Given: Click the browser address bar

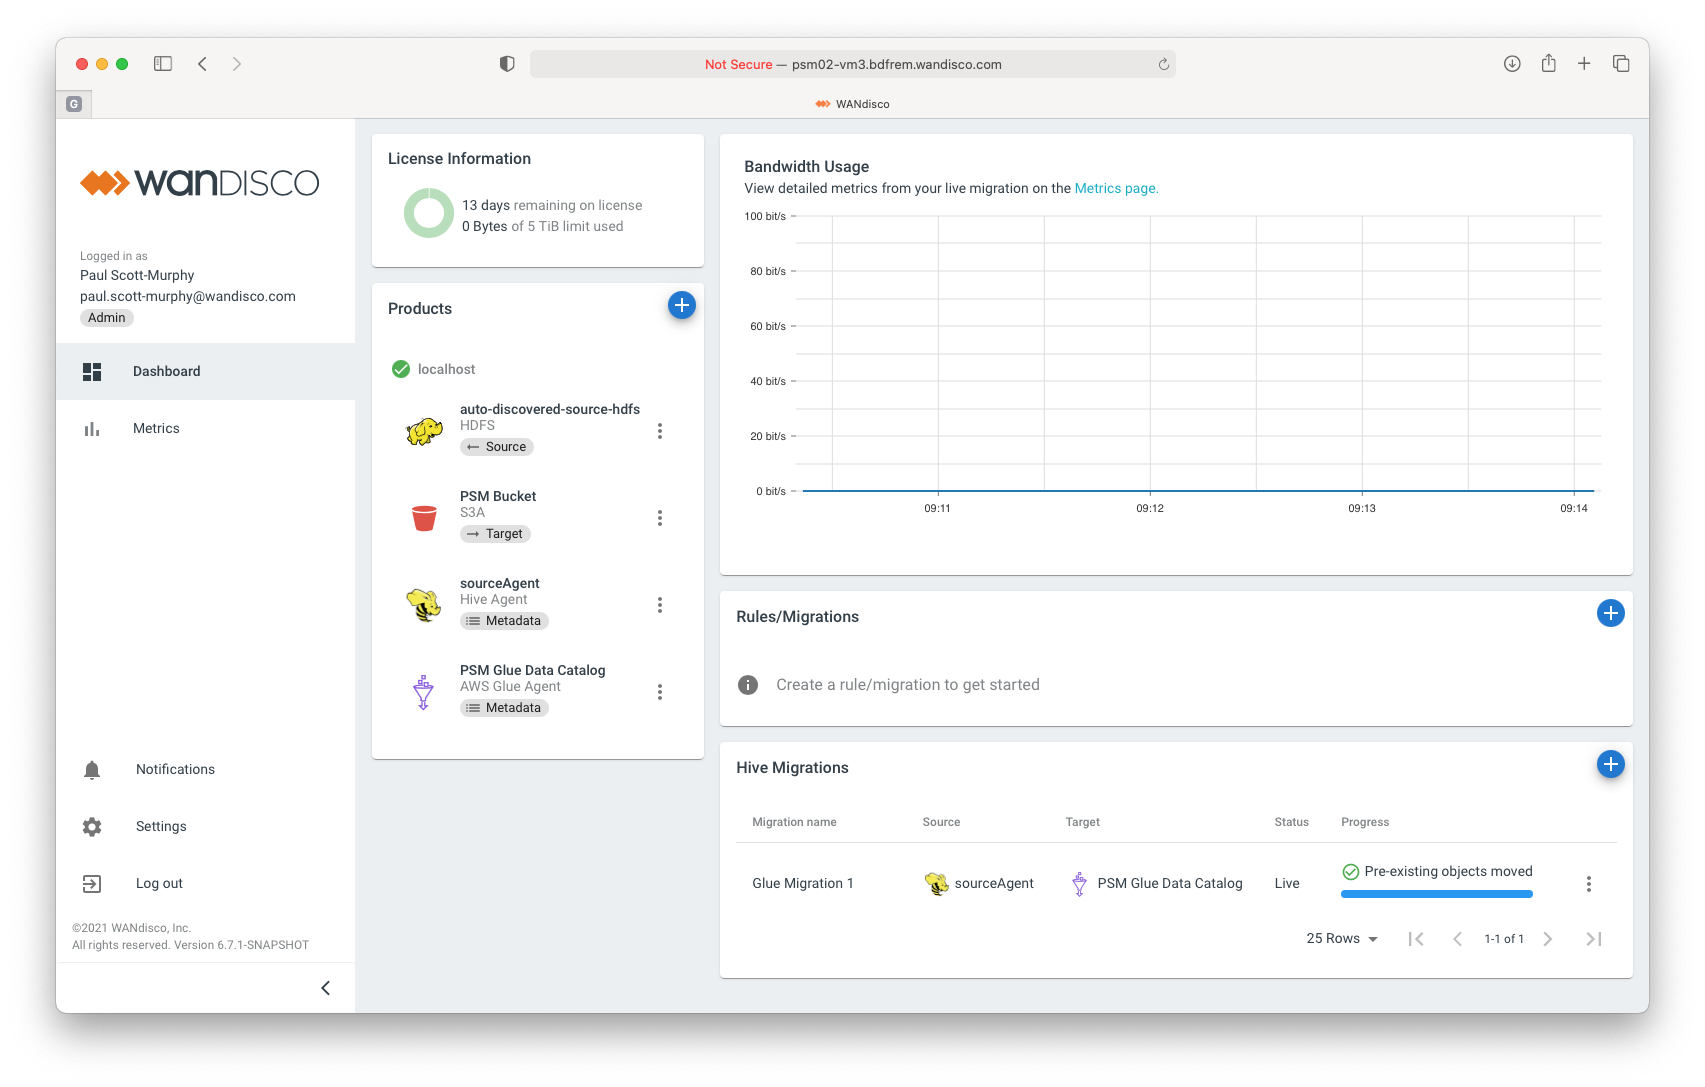Looking at the screenshot, I should point(852,64).
